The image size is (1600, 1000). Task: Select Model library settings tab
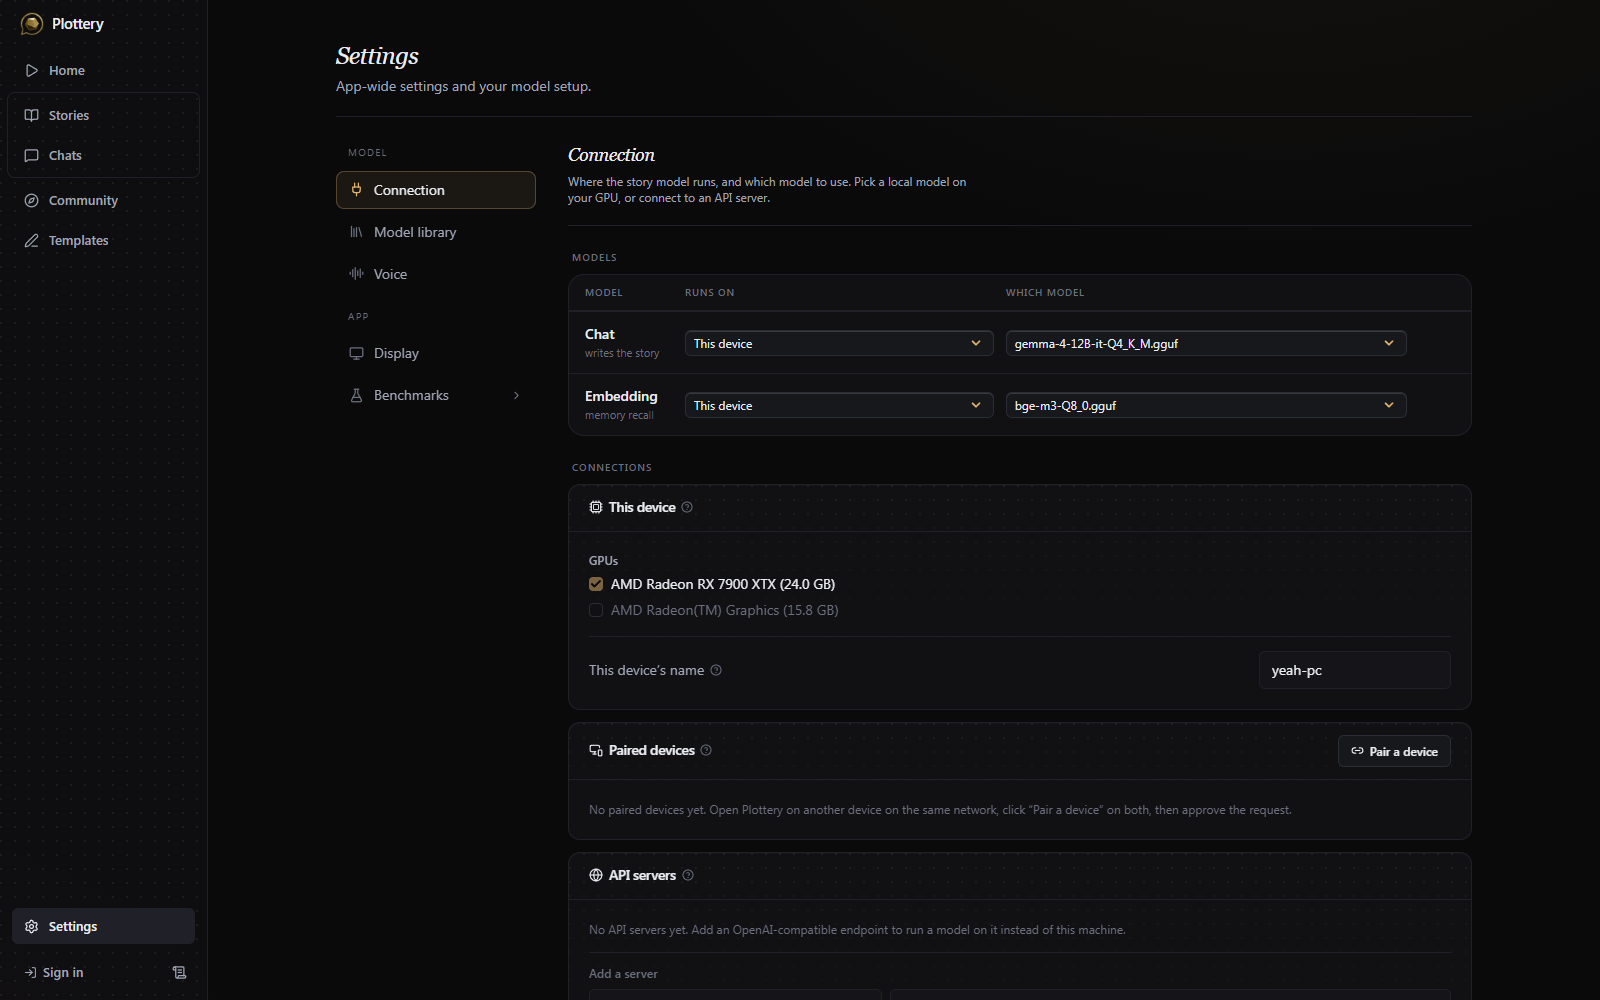pos(436,232)
